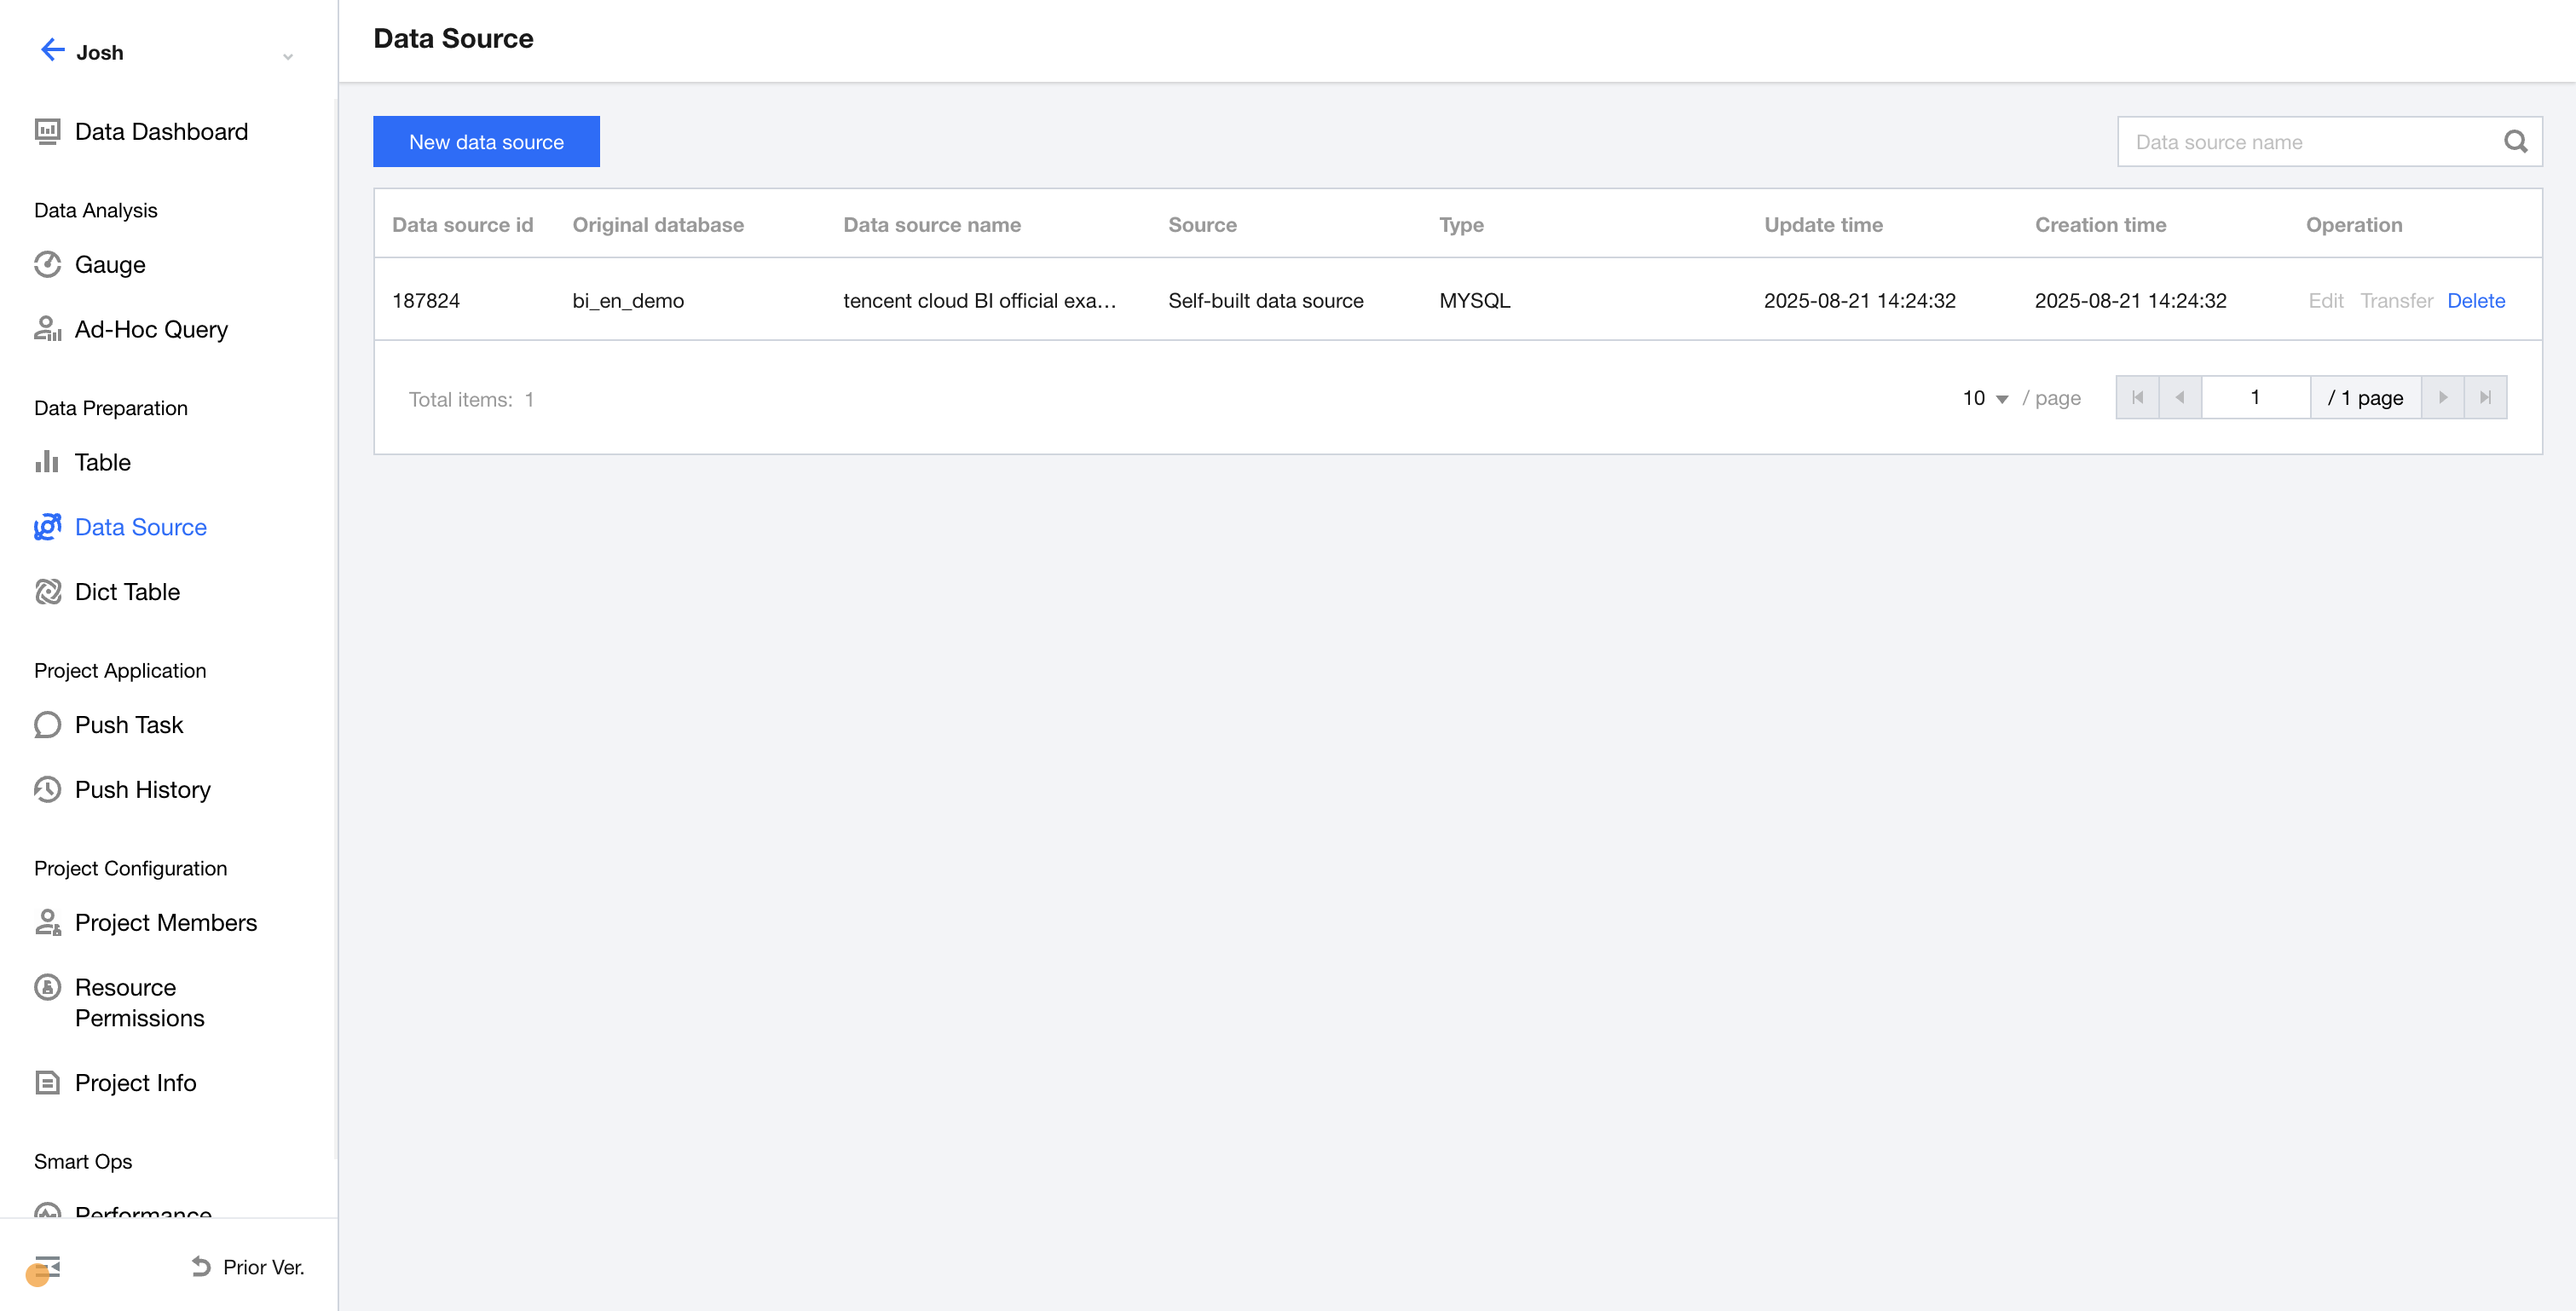Viewport: 2576px width, 1311px height.
Task: Jump to the last page arrow
Action: [x=2485, y=398]
